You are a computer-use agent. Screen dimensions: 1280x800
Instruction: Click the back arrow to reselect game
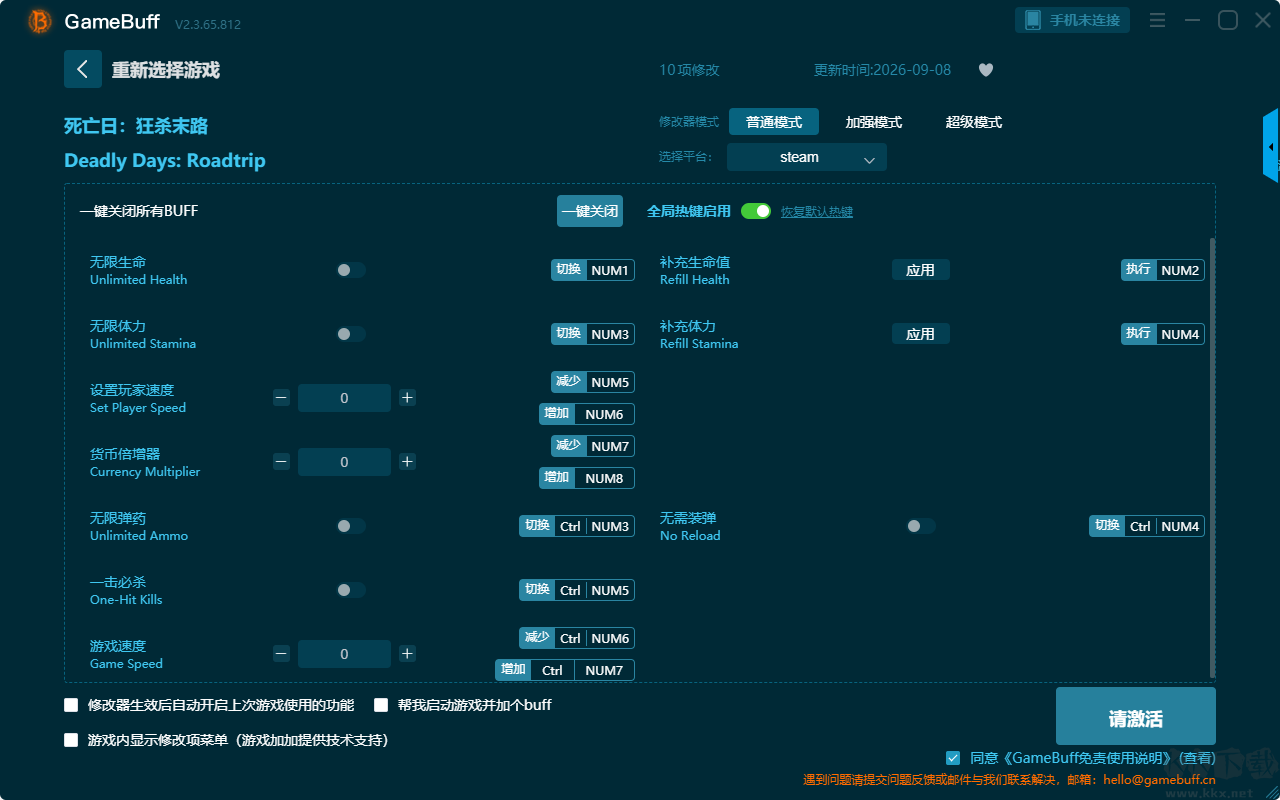click(x=83, y=69)
